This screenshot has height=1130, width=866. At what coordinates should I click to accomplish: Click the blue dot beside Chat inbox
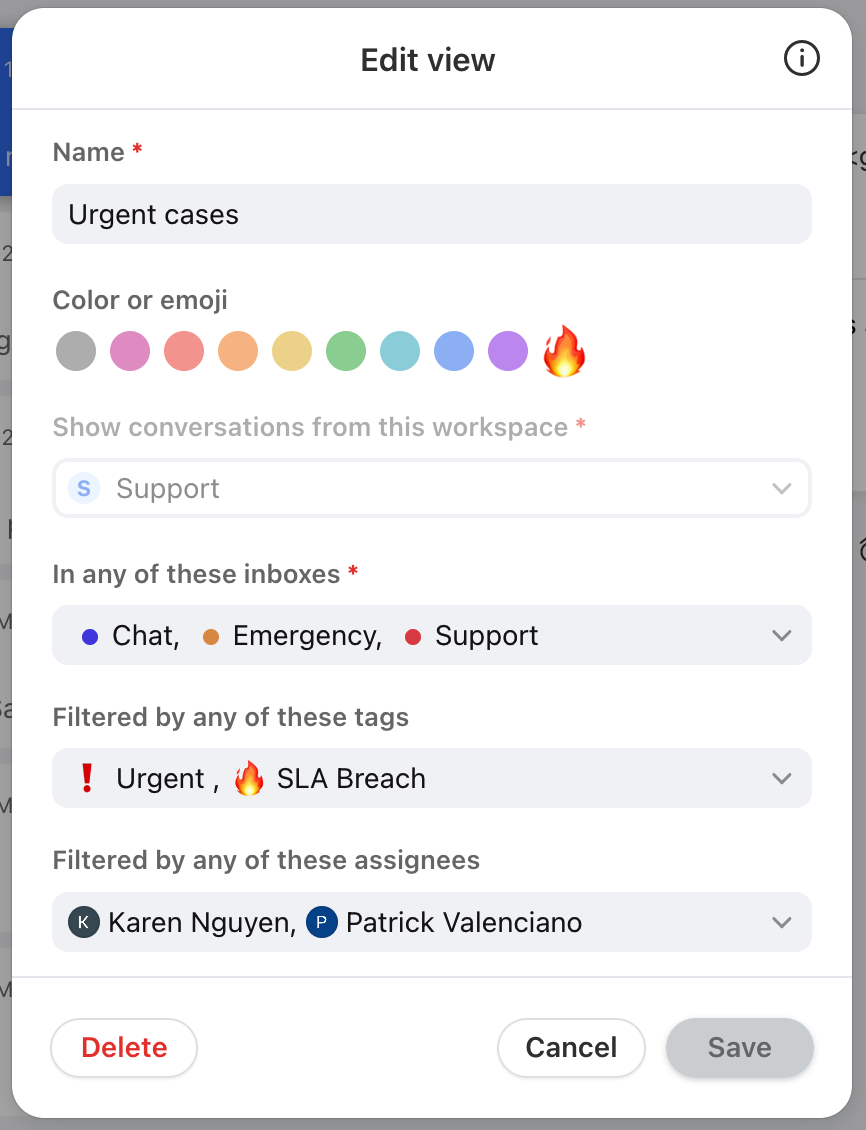(90, 636)
